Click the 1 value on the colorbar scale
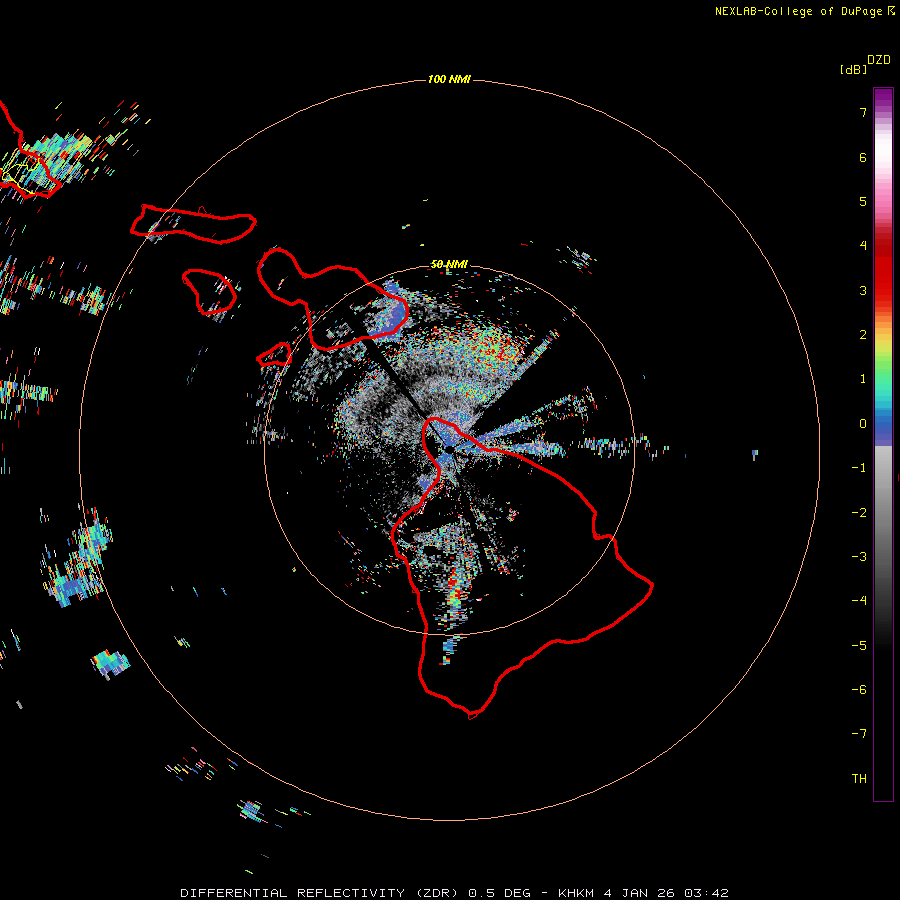The width and height of the screenshot is (900, 900). [863, 379]
